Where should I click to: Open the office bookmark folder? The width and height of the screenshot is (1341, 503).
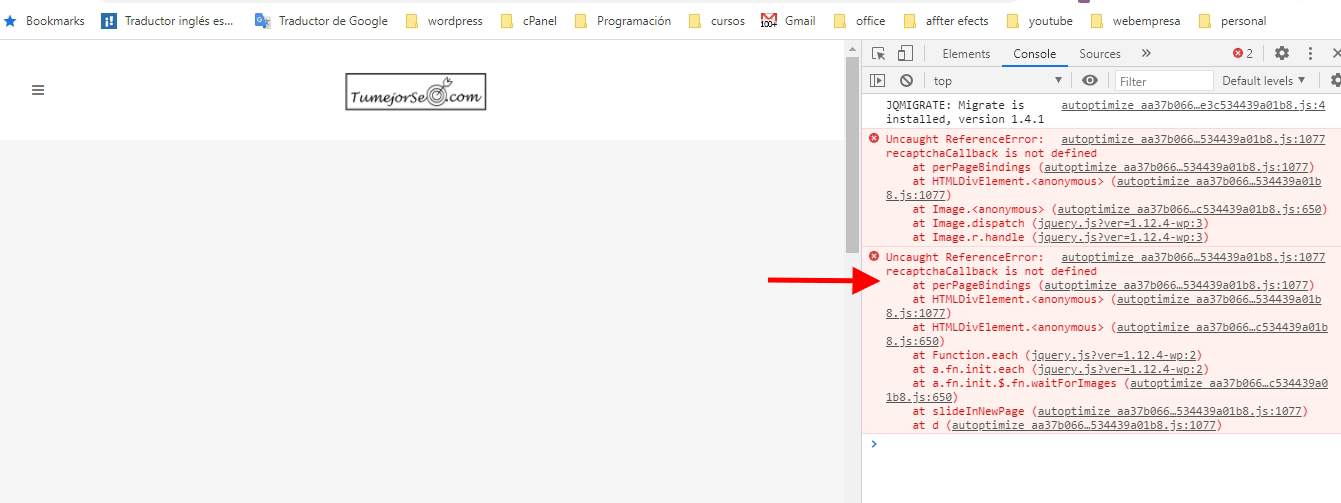click(860, 20)
